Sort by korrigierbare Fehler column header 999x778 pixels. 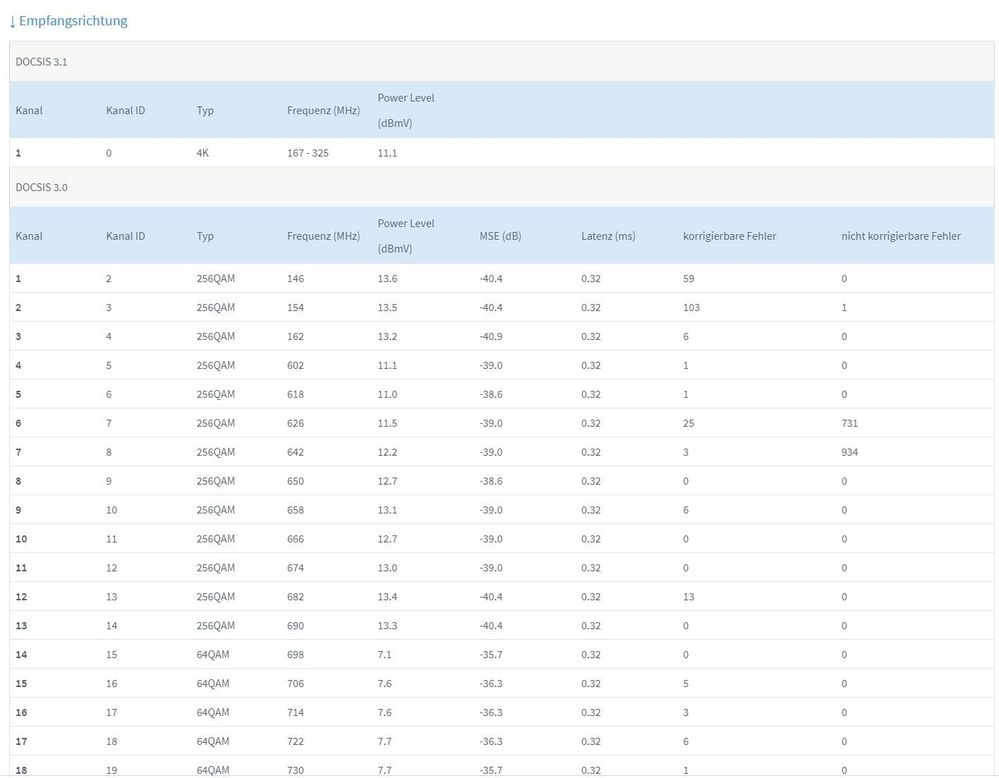(729, 236)
